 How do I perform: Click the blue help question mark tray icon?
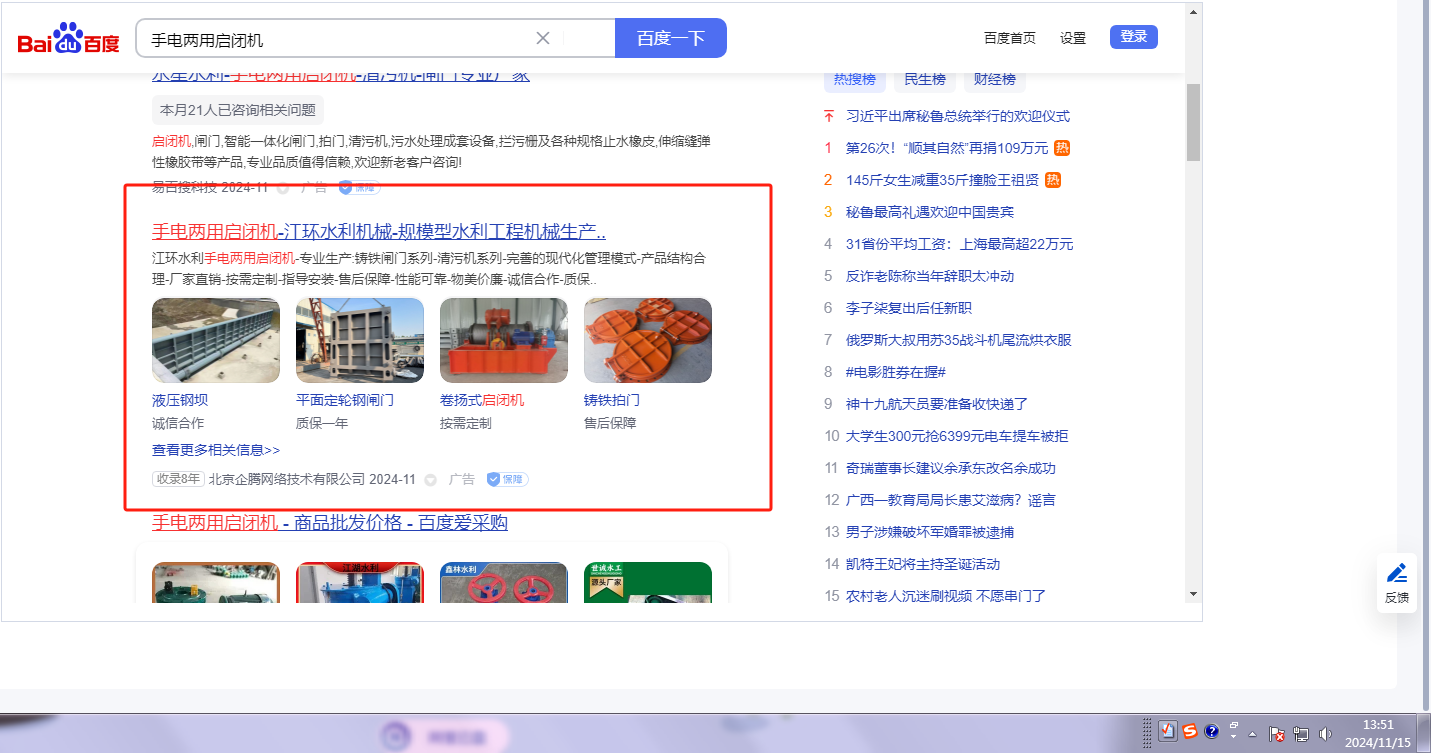pos(1211,731)
